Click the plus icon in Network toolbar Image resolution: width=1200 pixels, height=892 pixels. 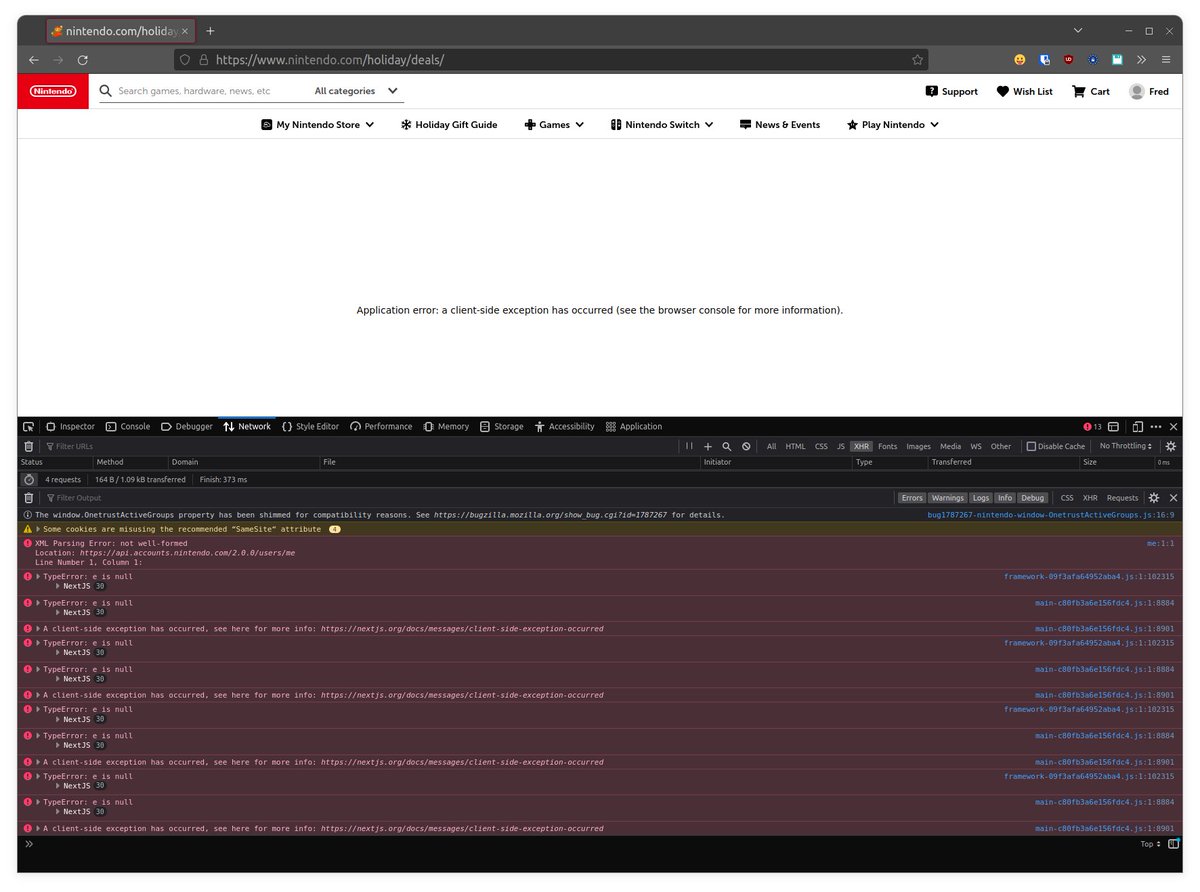point(708,446)
